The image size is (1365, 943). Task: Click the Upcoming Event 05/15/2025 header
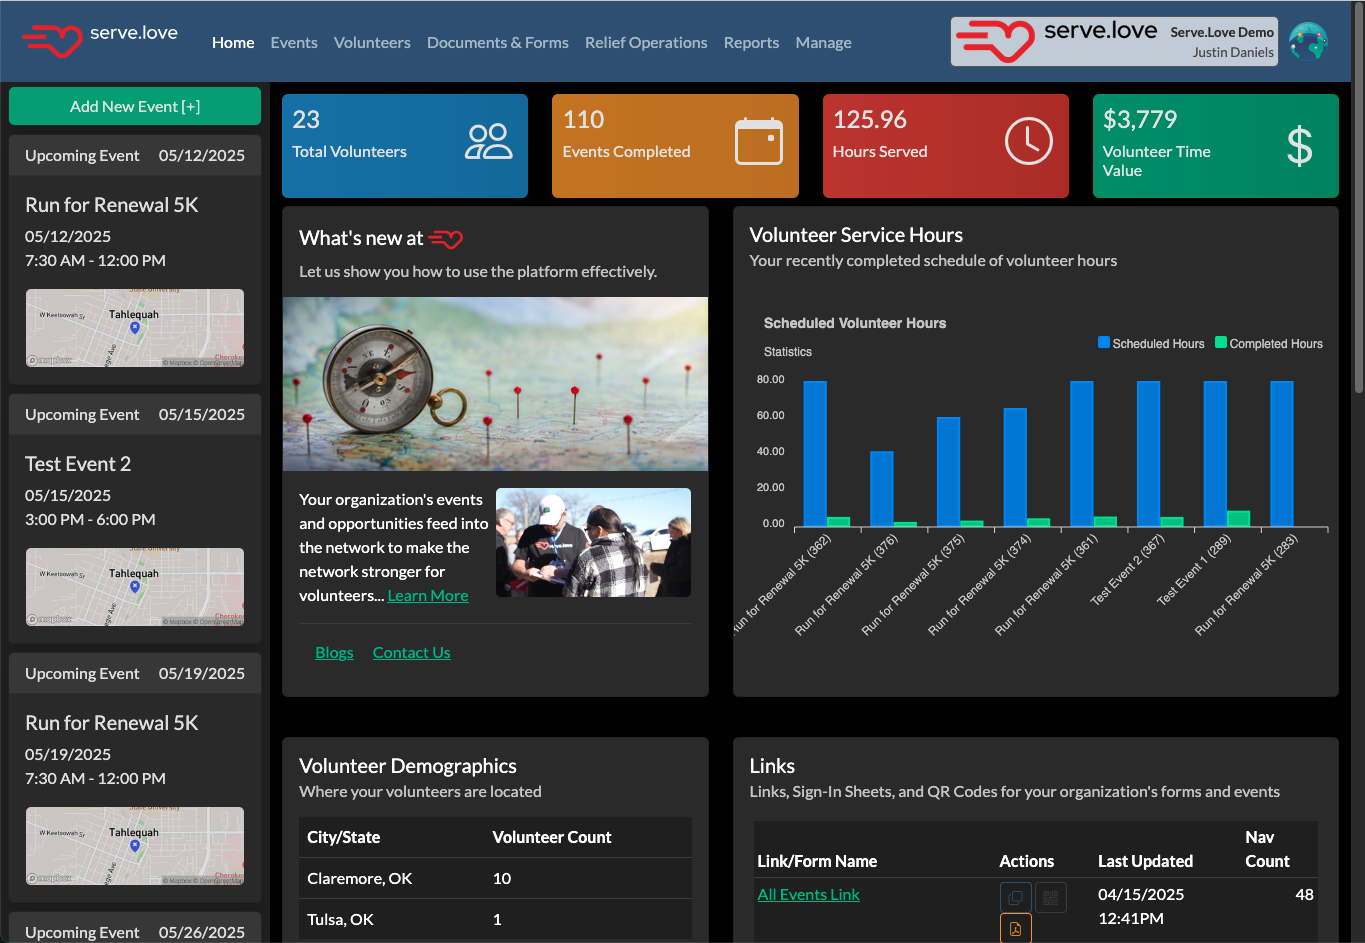[135, 414]
